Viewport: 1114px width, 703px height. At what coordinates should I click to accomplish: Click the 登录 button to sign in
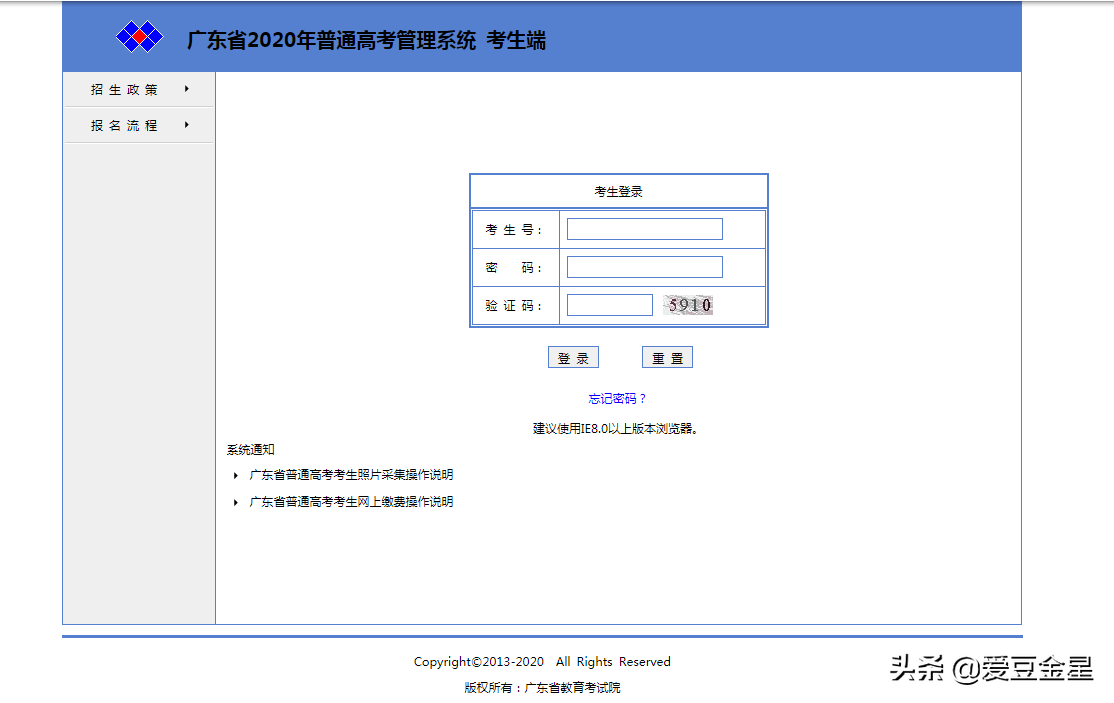tap(573, 356)
